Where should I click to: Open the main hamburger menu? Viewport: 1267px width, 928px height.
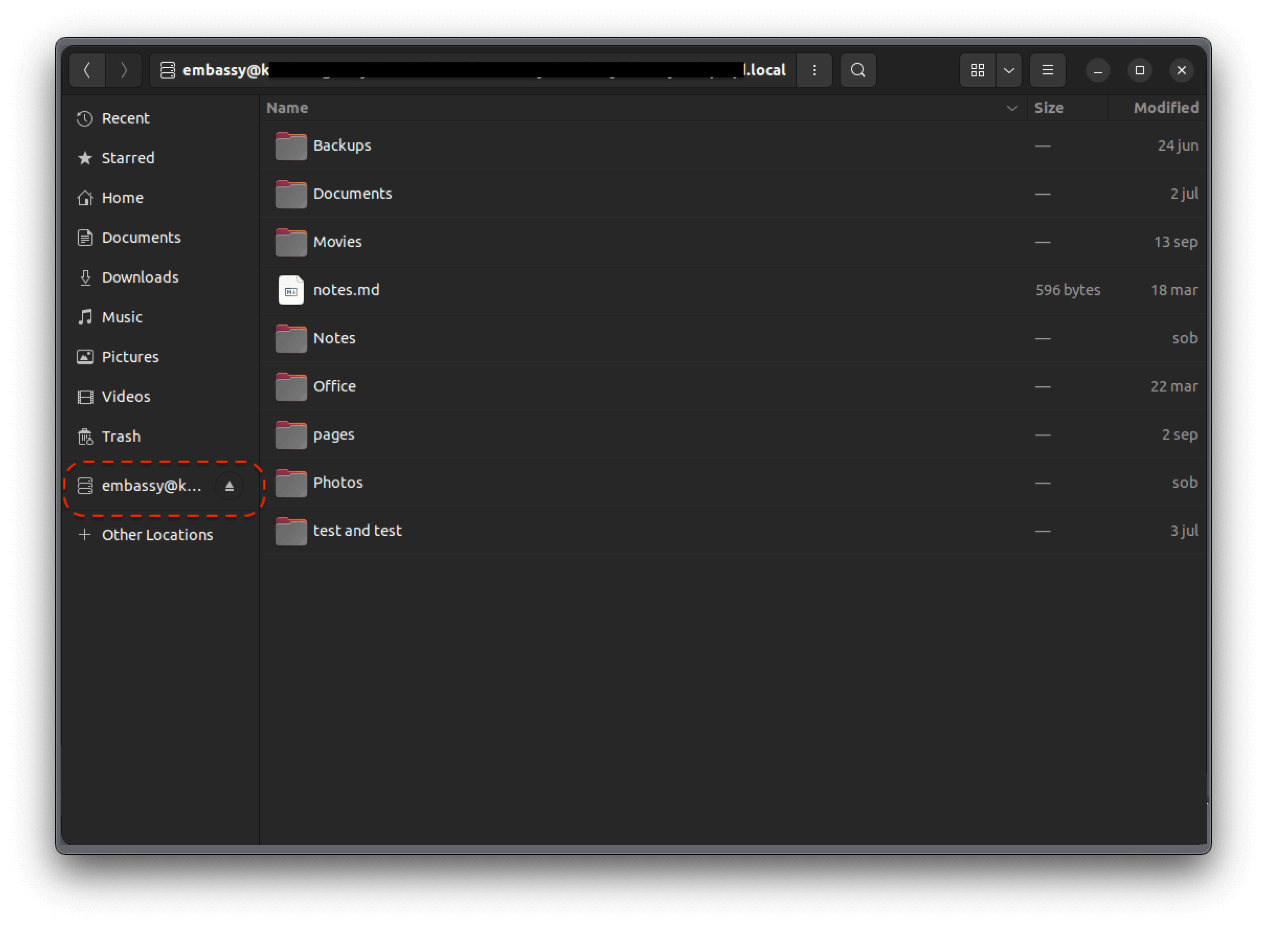coord(1047,70)
